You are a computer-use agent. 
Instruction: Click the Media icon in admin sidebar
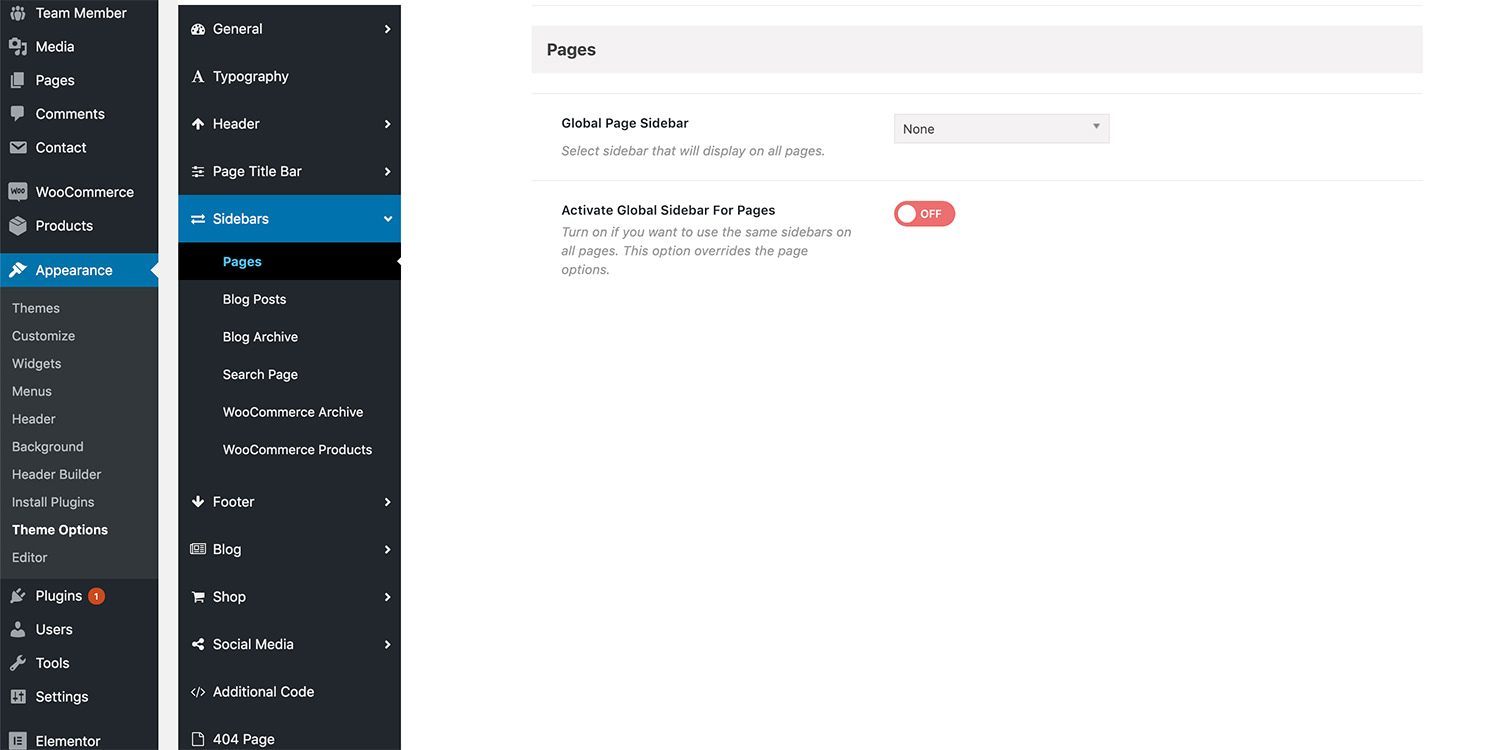tap(18, 47)
